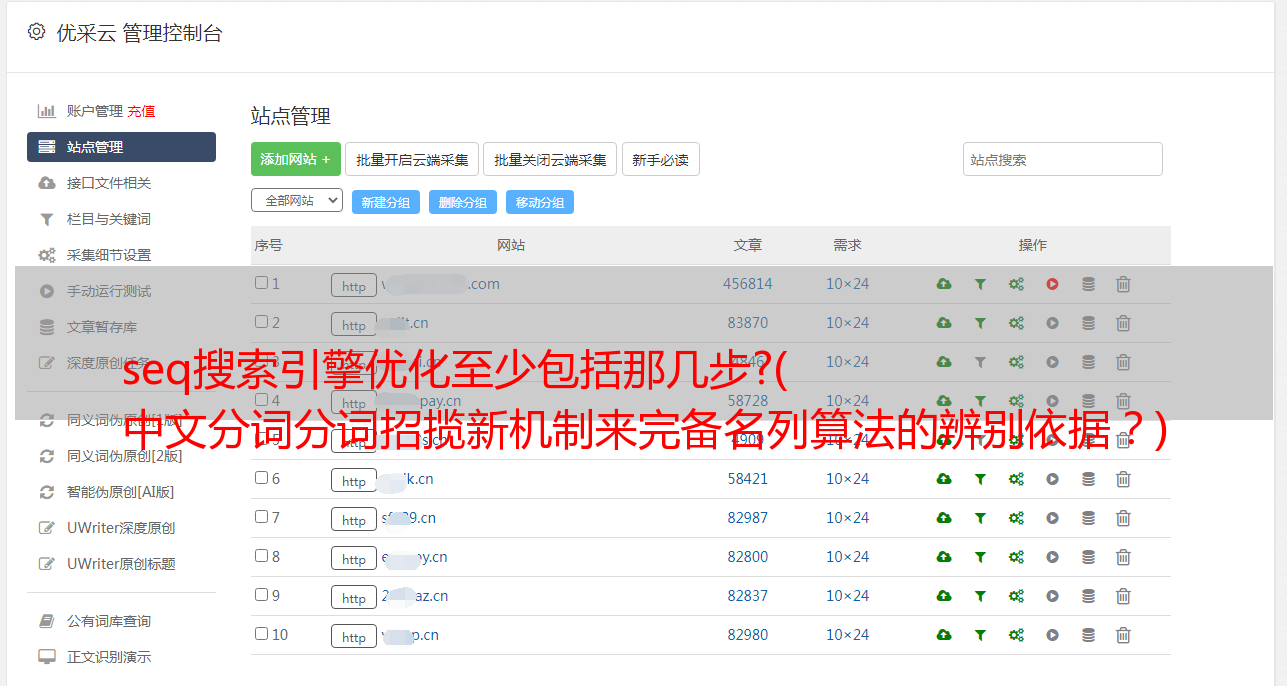This screenshot has height=686, width=1287.
Task: Tick the checkbox for site row 6
Action: [261, 478]
